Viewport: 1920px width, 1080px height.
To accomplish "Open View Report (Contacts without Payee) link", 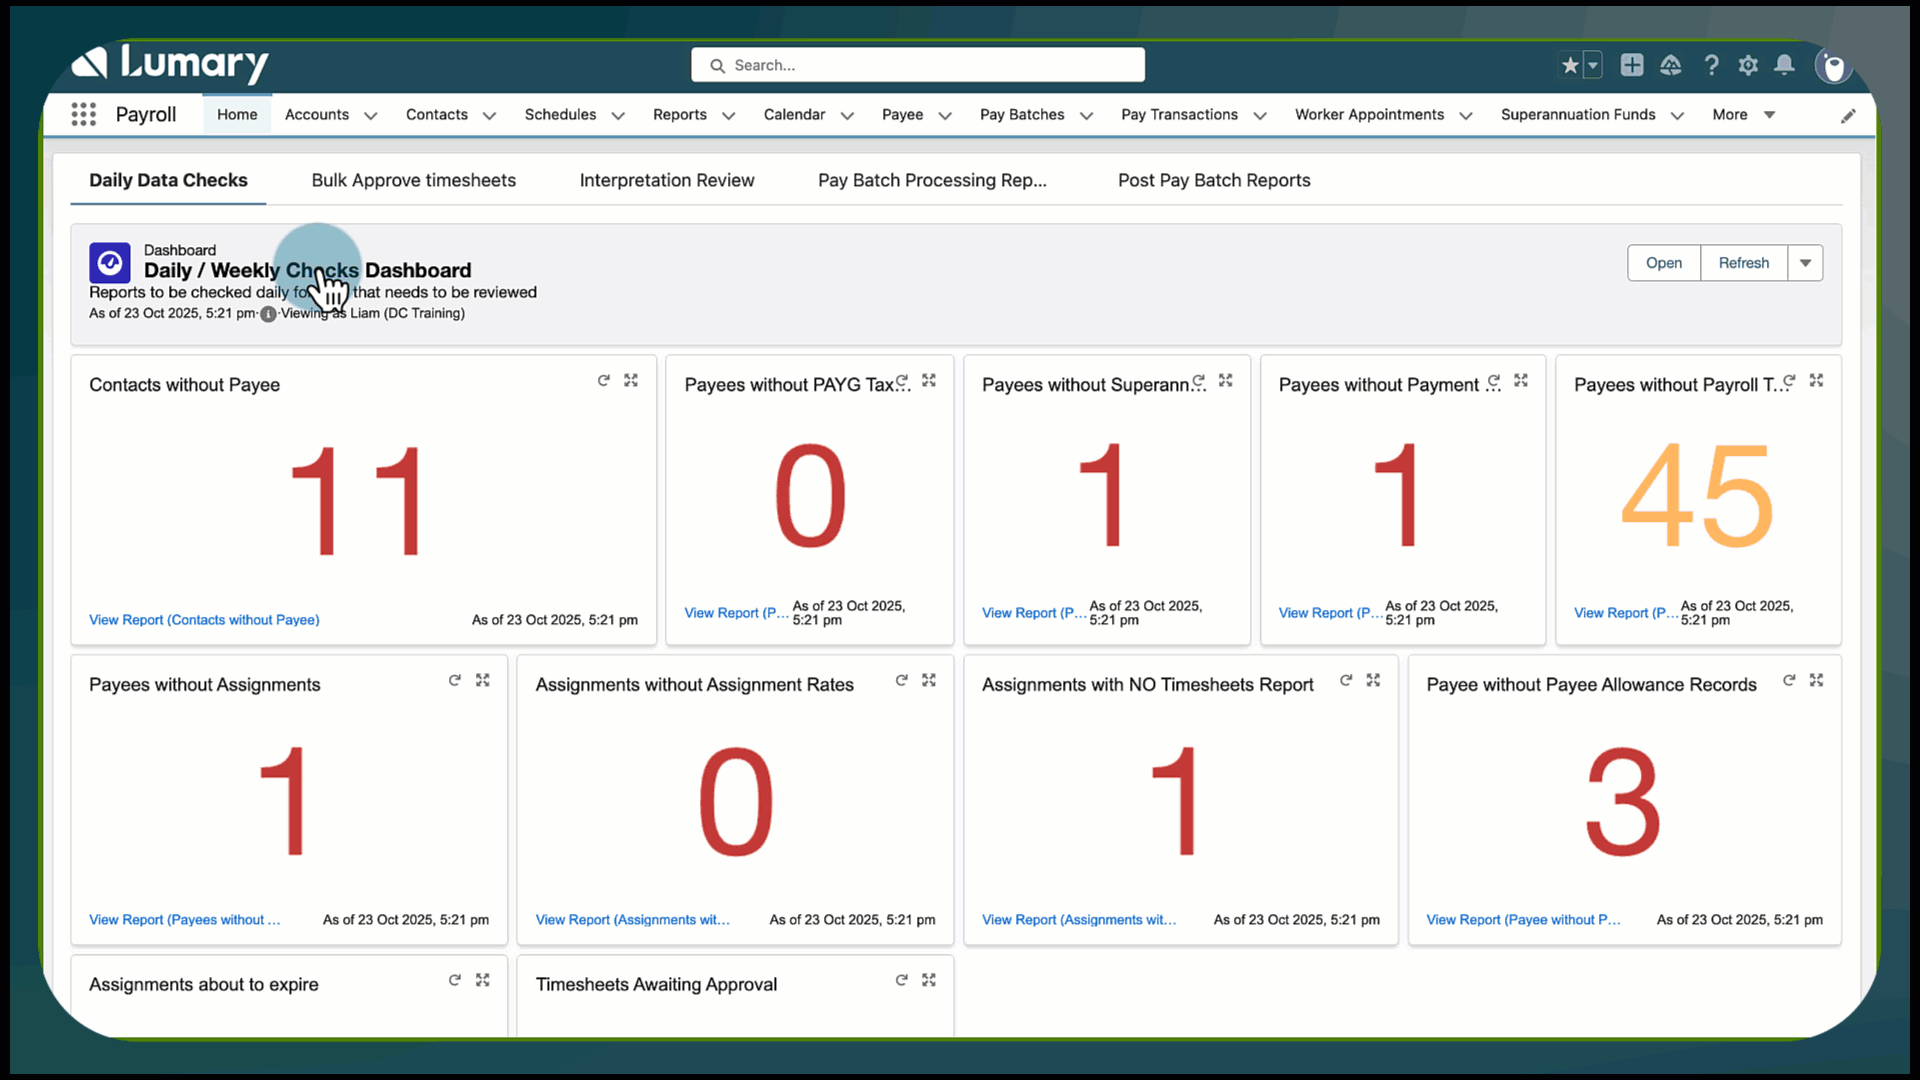I will 204,620.
